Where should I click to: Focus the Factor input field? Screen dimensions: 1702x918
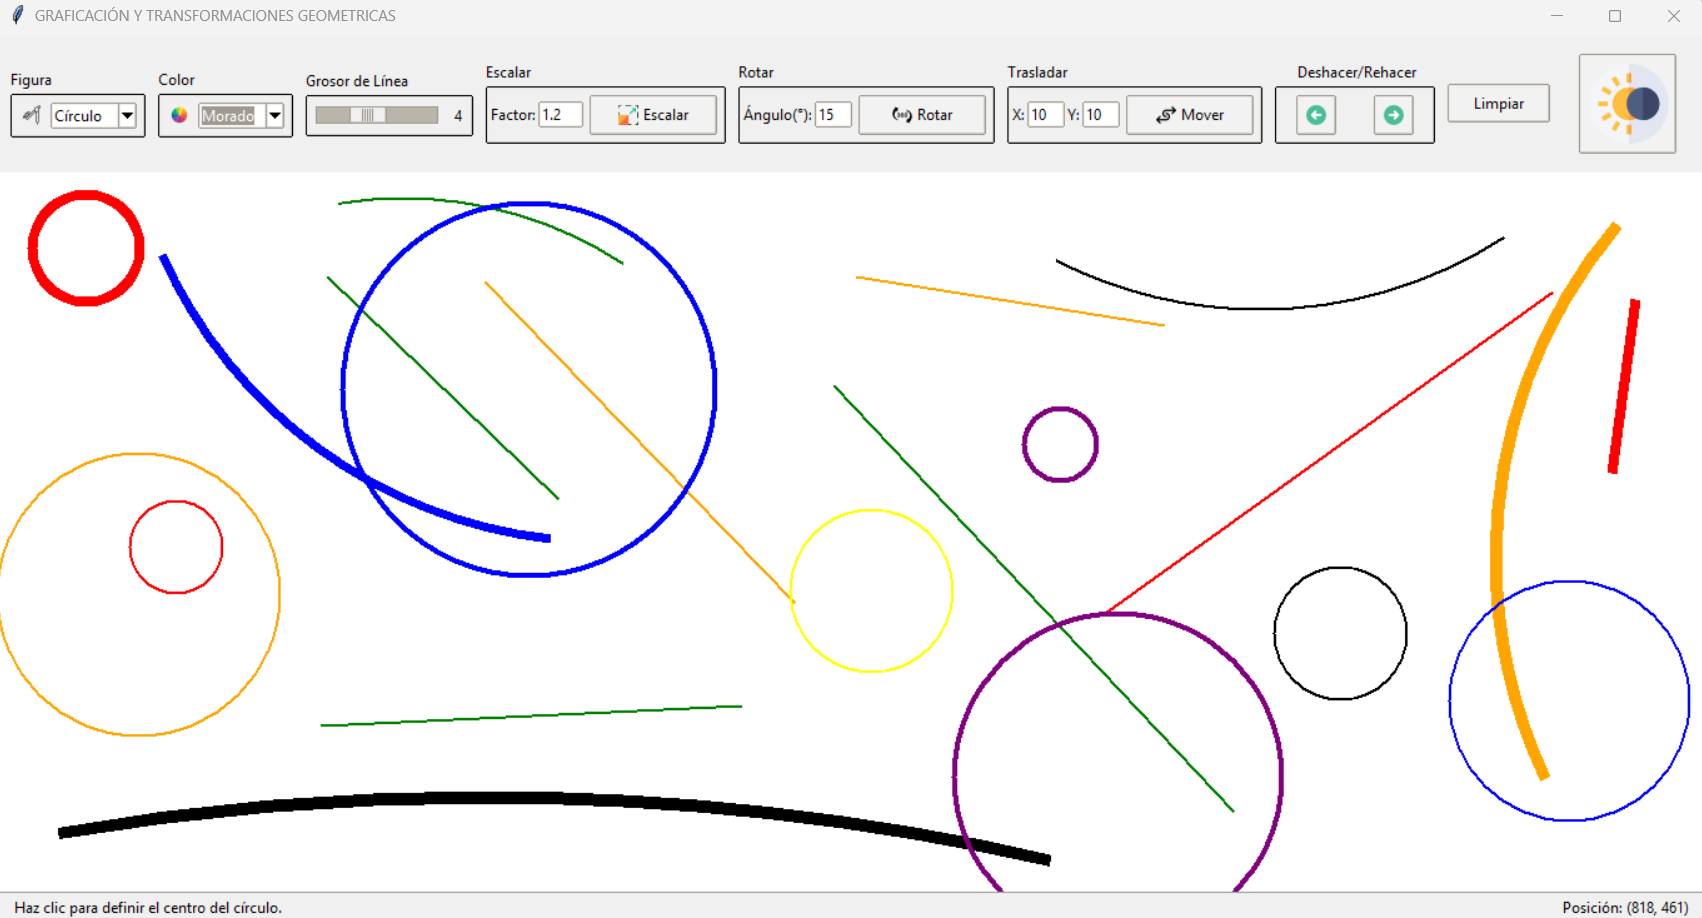[560, 115]
